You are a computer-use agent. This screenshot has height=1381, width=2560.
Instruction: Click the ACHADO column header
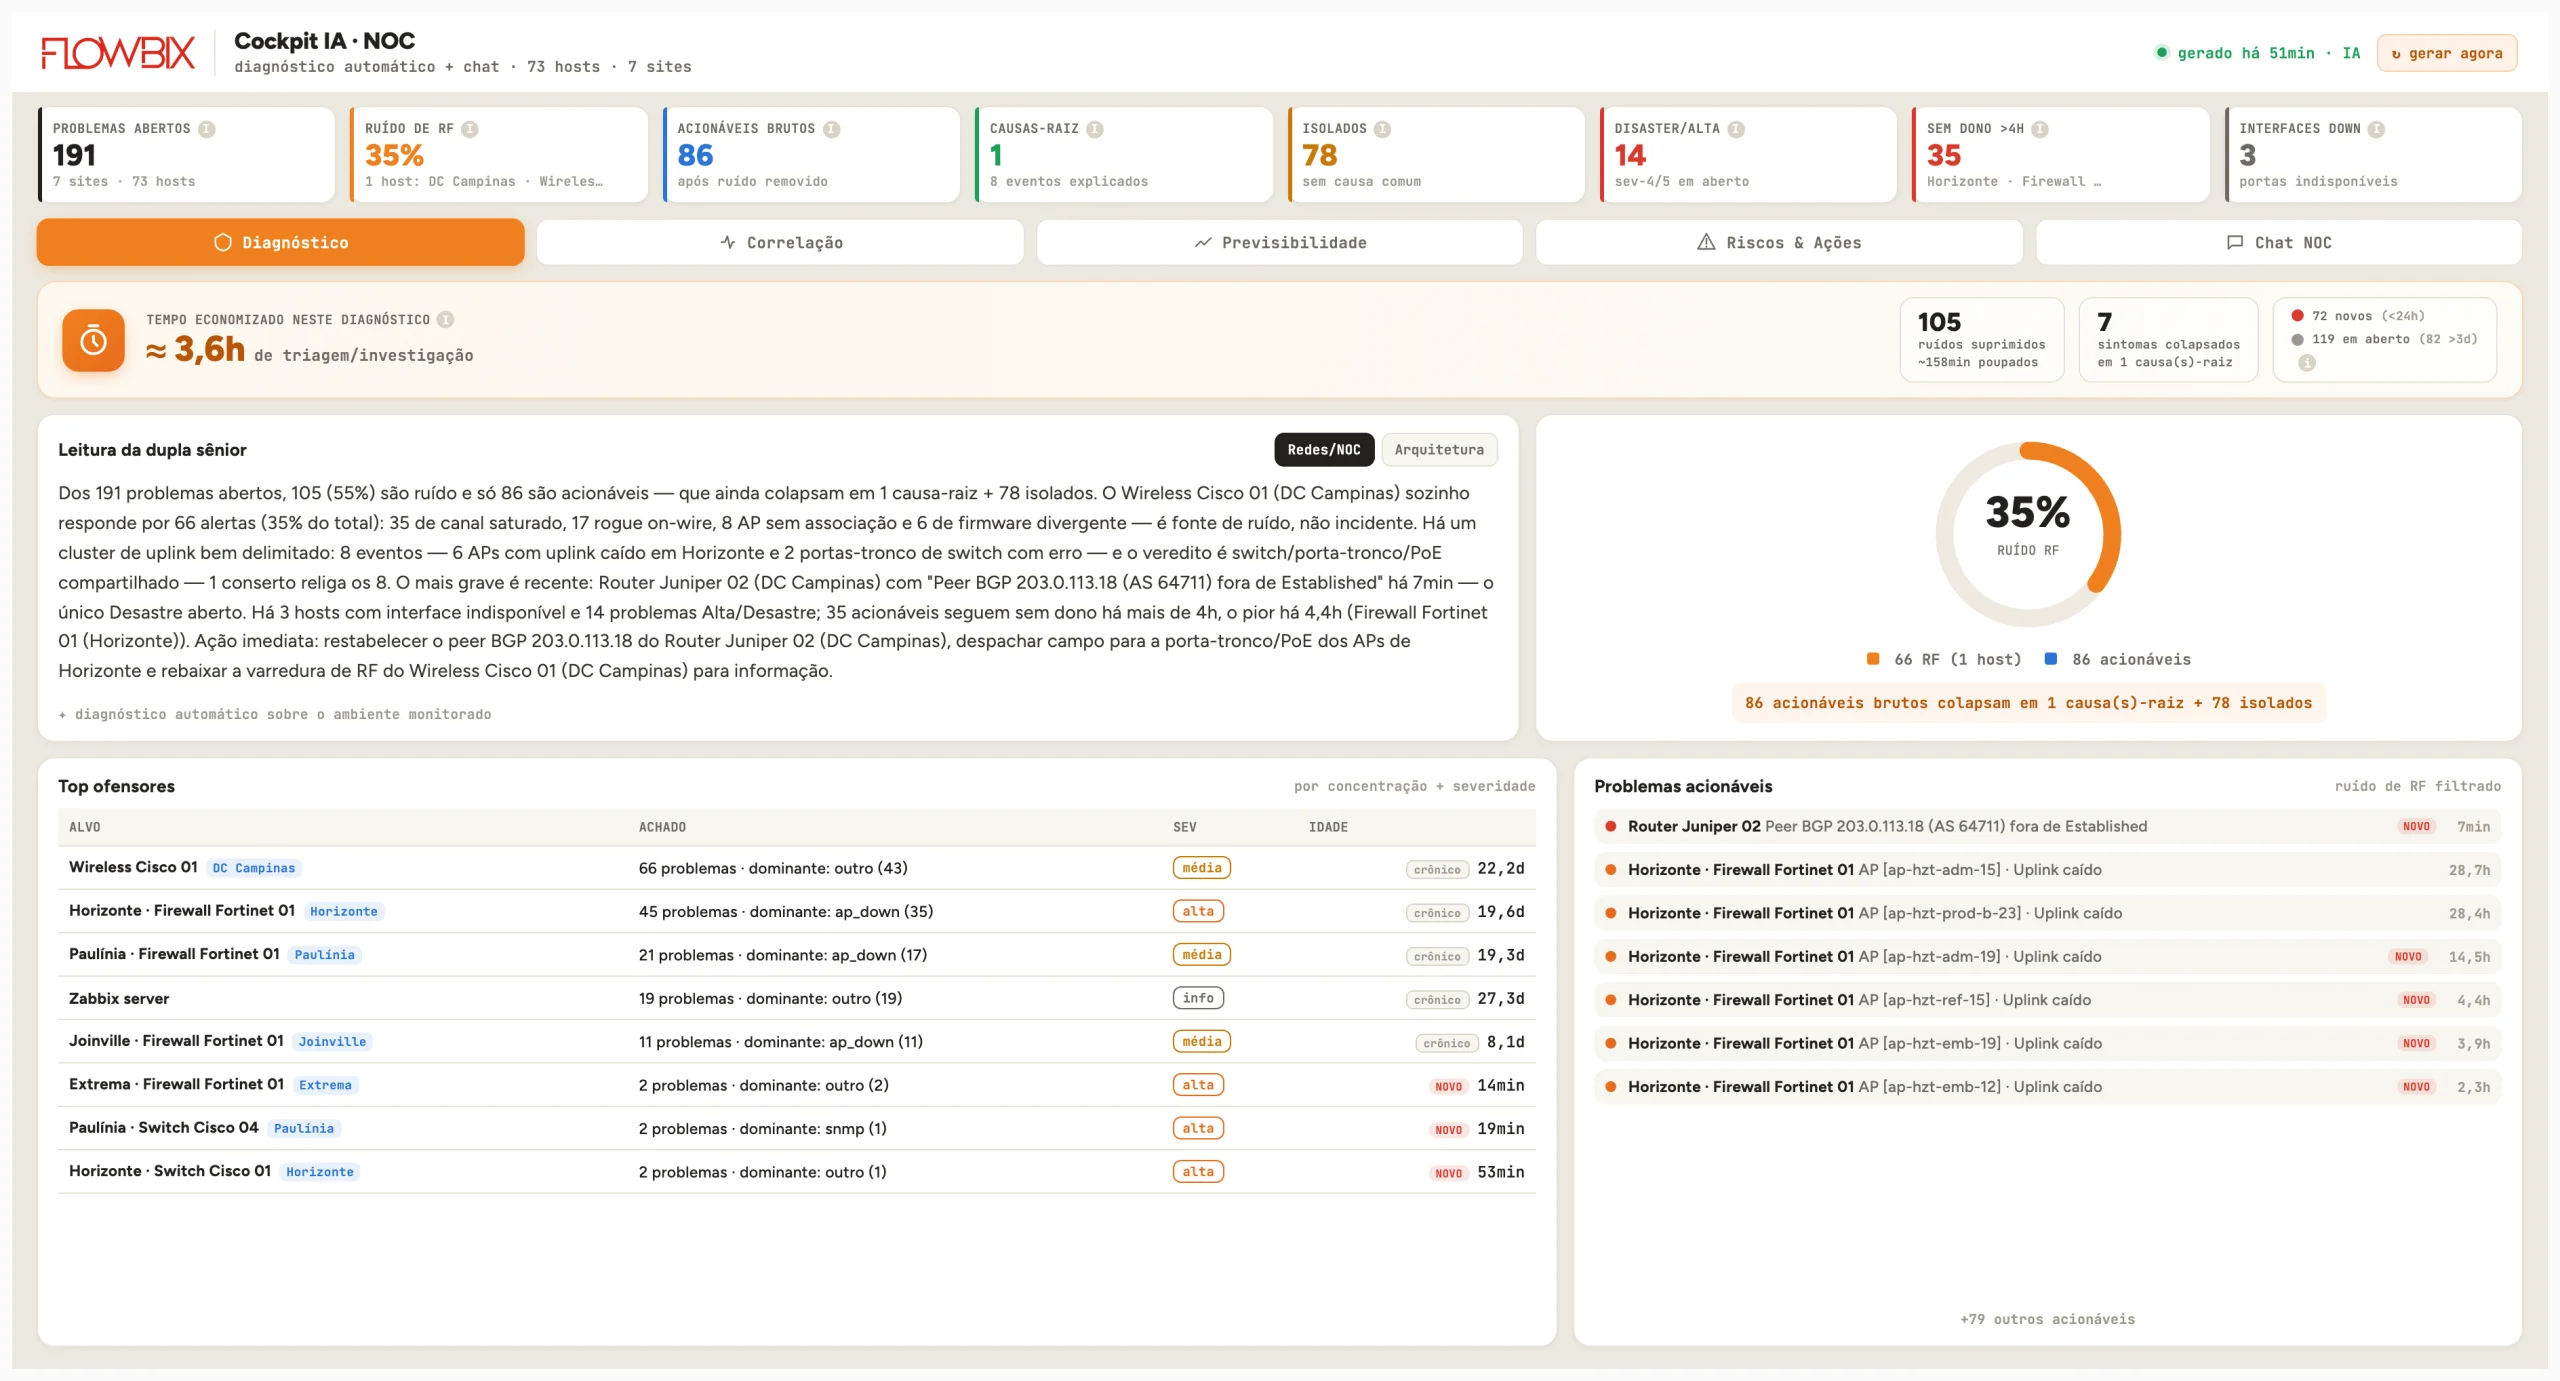tap(662, 827)
